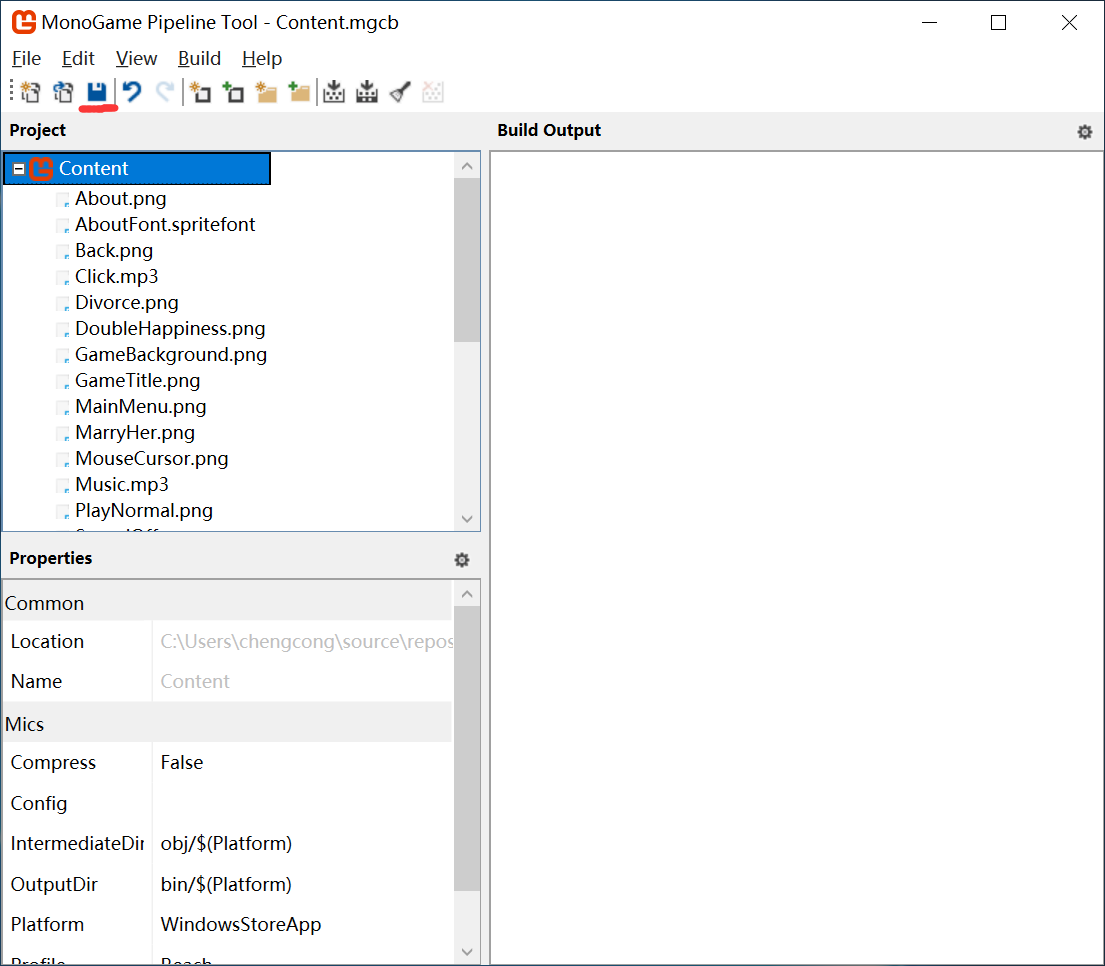The height and width of the screenshot is (966, 1105).
Task: Select GameBackground.png in the project tree
Action: pyautogui.click(x=171, y=355)
